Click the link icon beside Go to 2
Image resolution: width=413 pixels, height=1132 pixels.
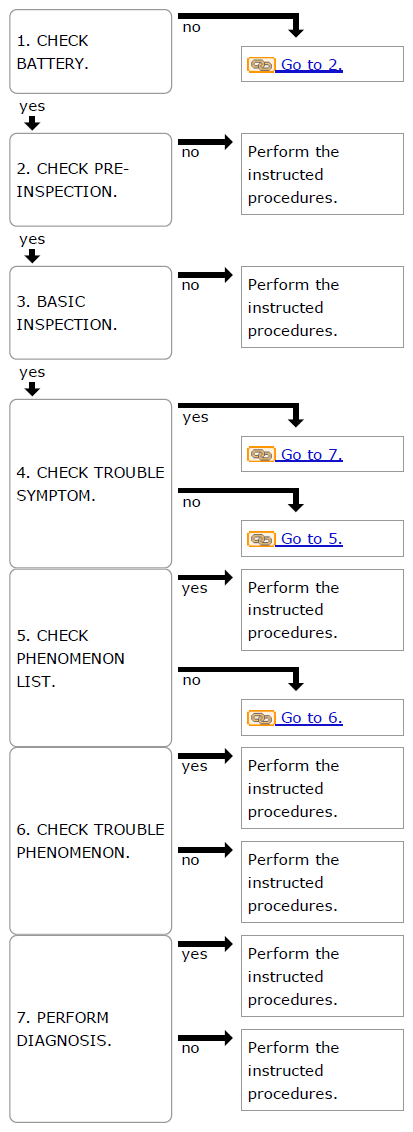coord(261,65)
